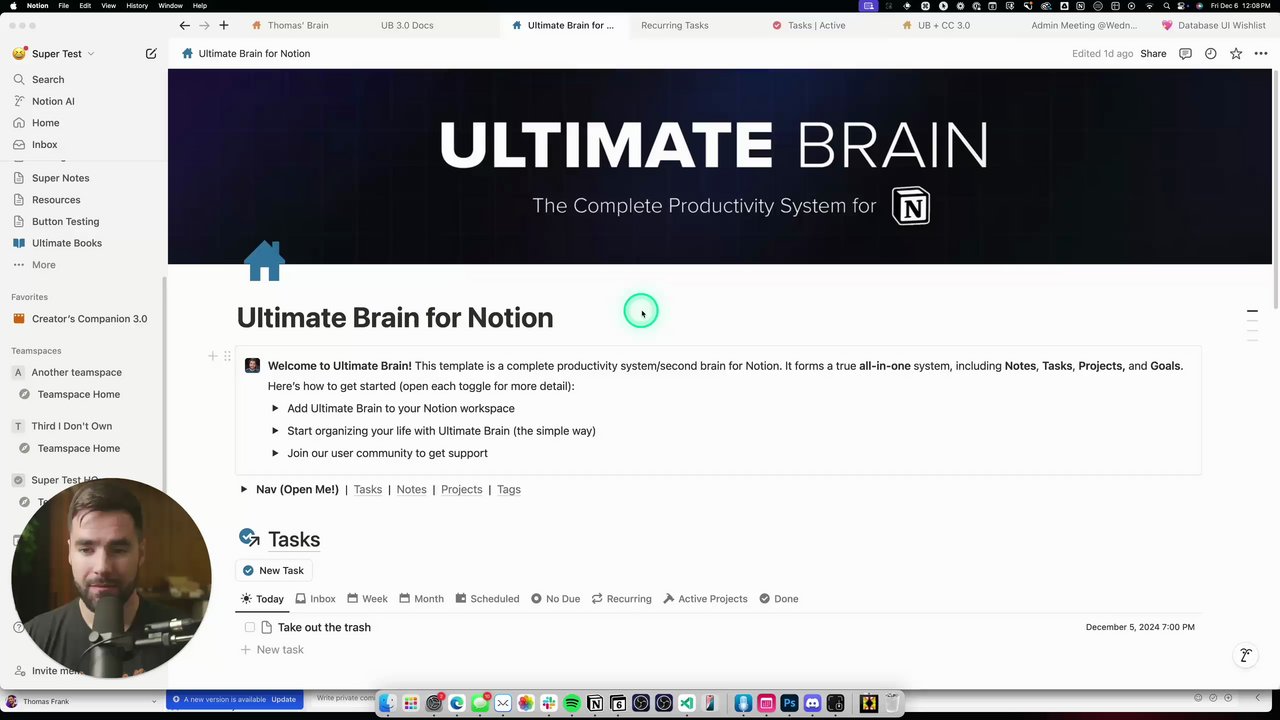Select the Scheduled view tab
The height and width of the screenshot is (720, 1280).
(487, 599)
